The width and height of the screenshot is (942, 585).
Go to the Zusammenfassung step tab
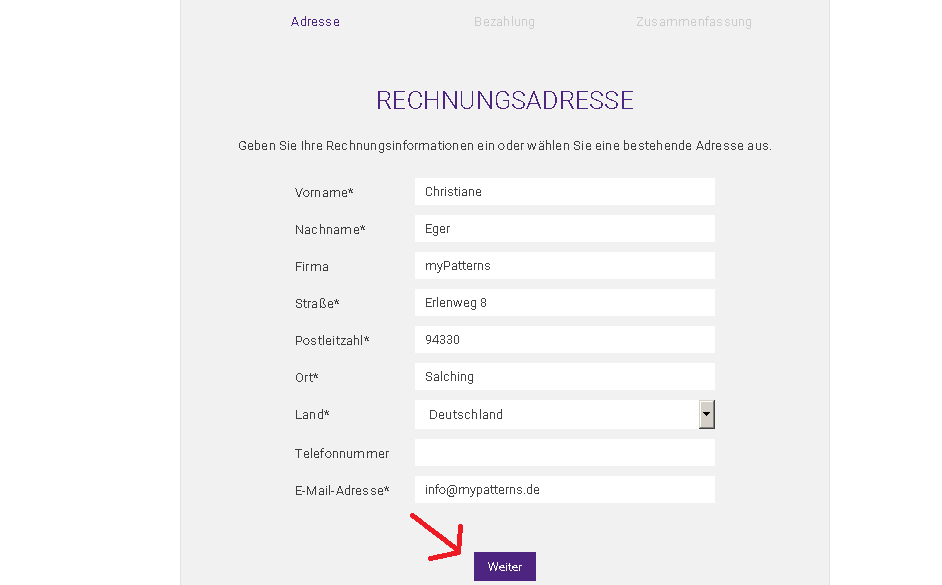pos(693,22)
